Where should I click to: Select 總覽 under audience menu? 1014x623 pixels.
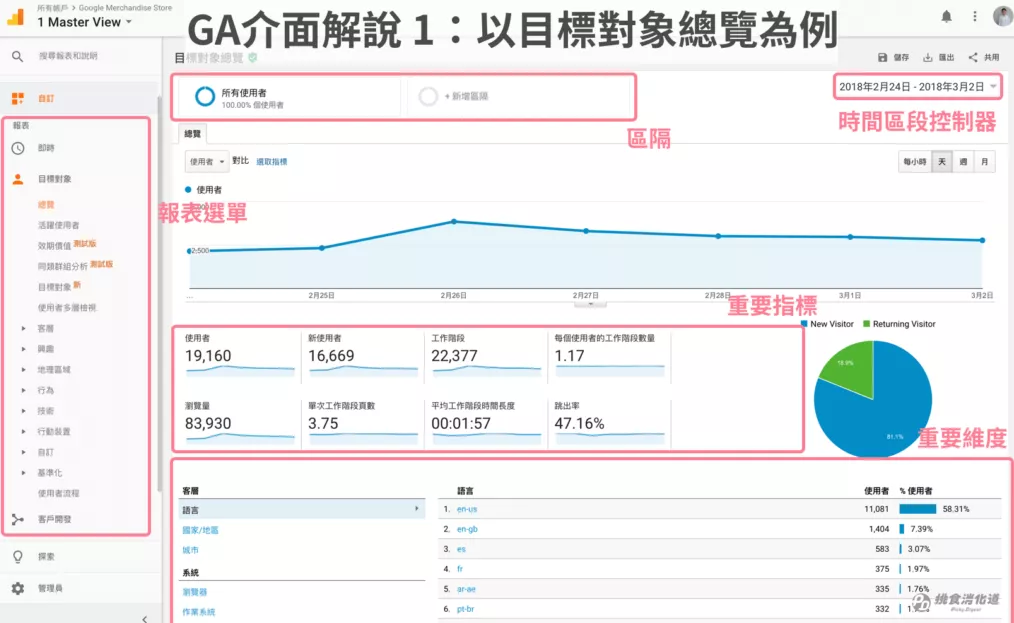[46, 204]
